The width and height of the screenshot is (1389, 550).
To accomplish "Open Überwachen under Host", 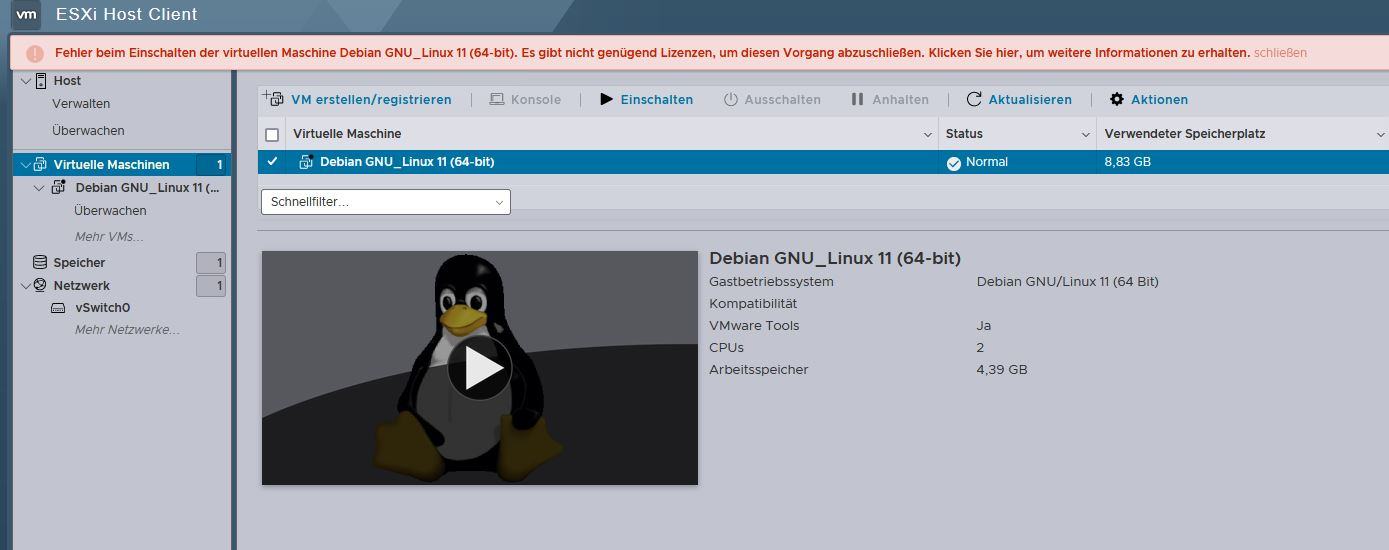I will pyautogui.click(x=88, y=131).
